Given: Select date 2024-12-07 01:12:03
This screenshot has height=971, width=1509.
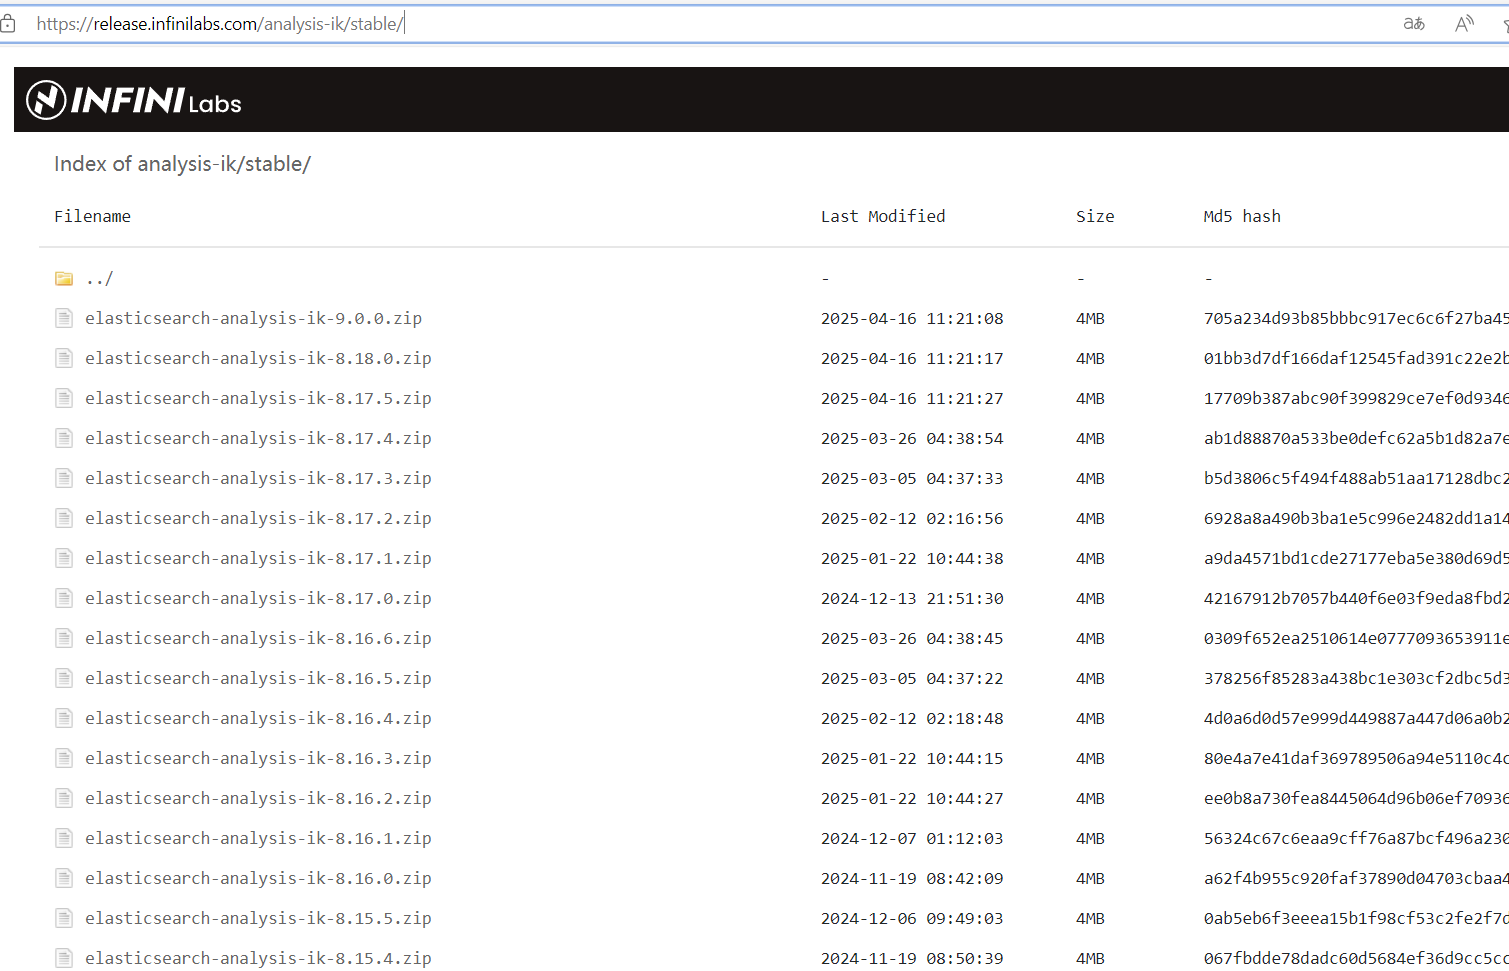Looking at the screenshot, I should click(x=912, y=838).
